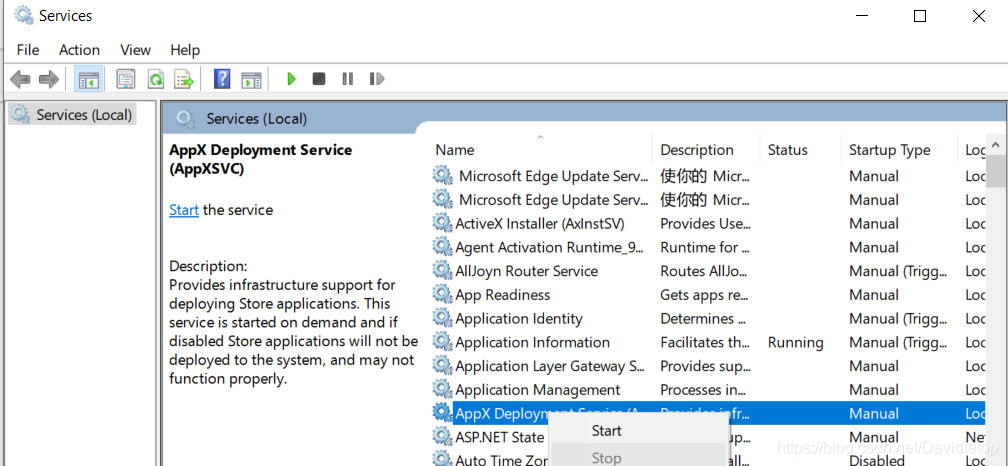Toggle the Show/Hide Console Tree toolbar icon

click(x=88, y=79)
